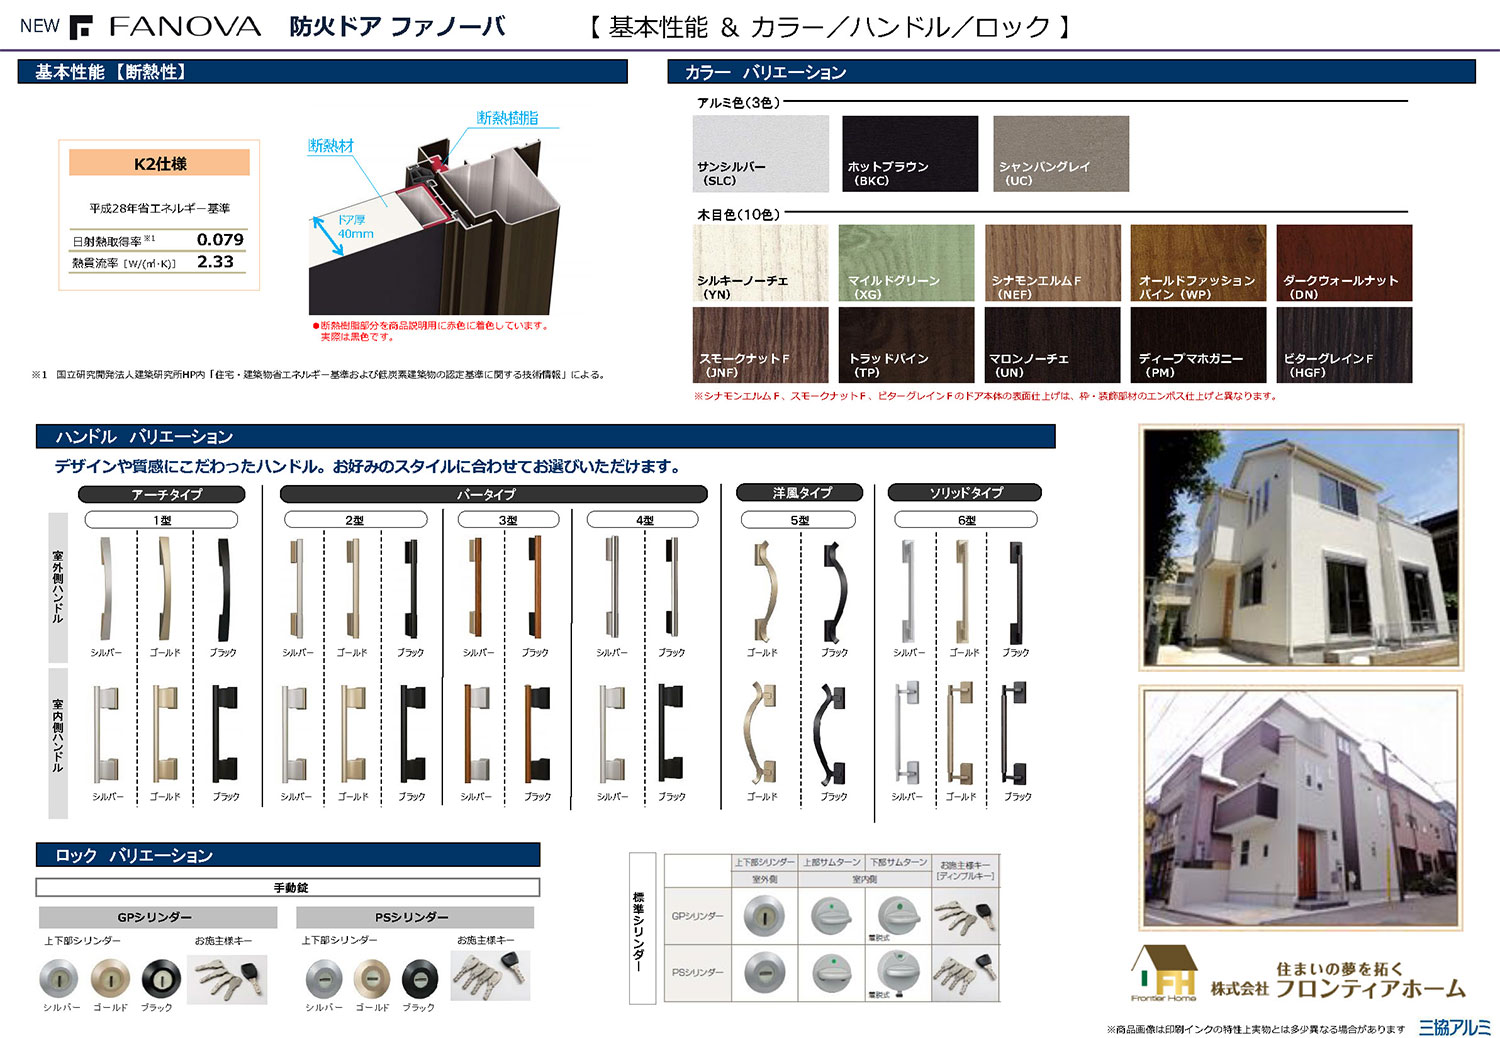Click the 0.079 solar heat gain value
The width and height of the screenshot is (1500, 1038).
pyautogui.click(x=220, y=239)
